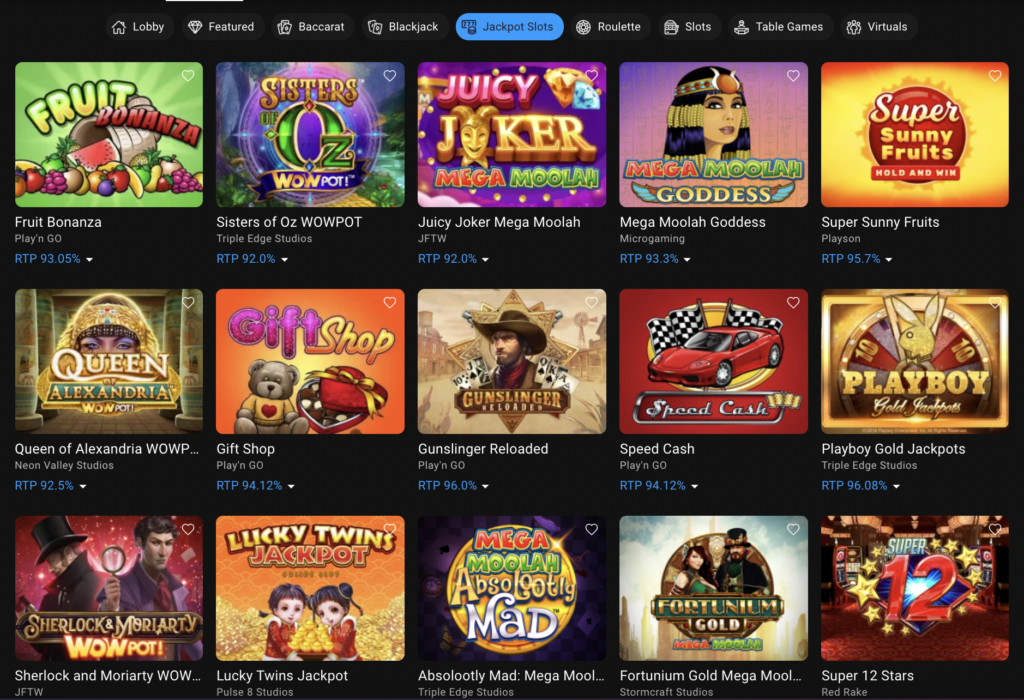The height and width of the screenshot is (700, 1024).
Task: Click the "Microgaming" provider name
Action: (652, 239)
